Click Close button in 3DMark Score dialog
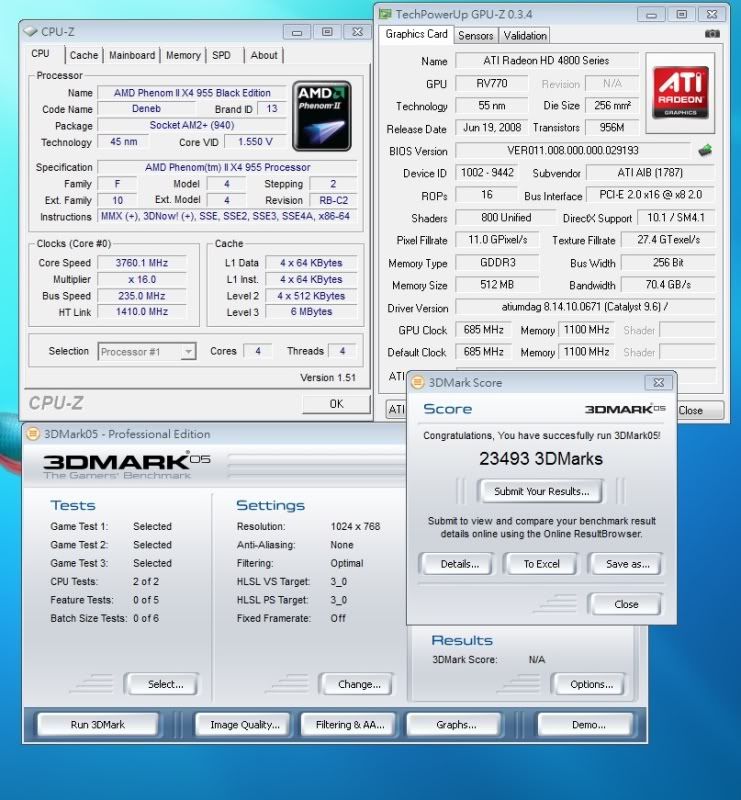 click(x=626, y=604)
